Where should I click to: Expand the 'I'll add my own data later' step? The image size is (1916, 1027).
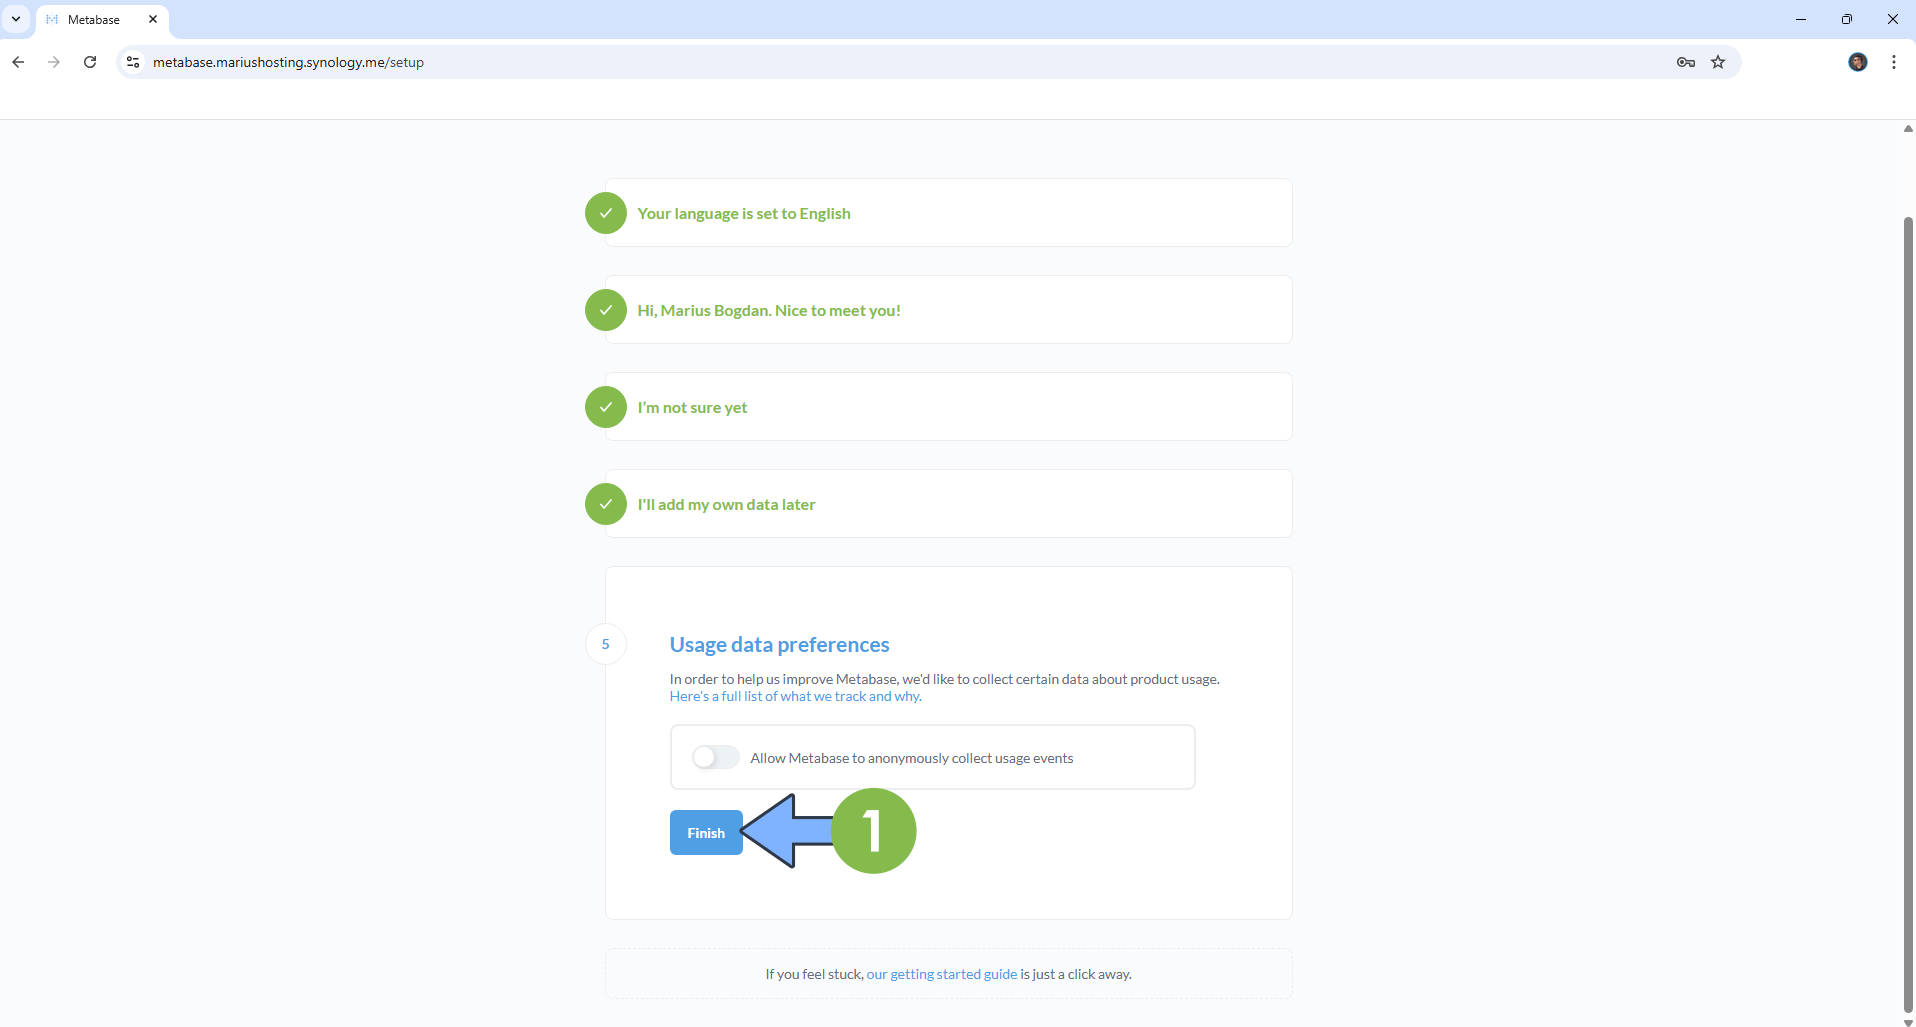coord(726,505)
